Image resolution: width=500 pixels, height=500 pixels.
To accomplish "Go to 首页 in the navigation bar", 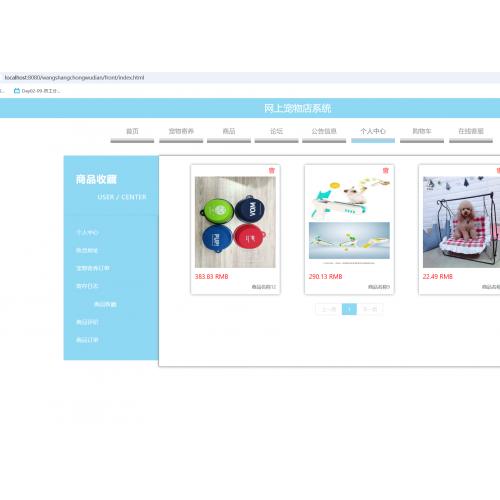I will 132,131.
